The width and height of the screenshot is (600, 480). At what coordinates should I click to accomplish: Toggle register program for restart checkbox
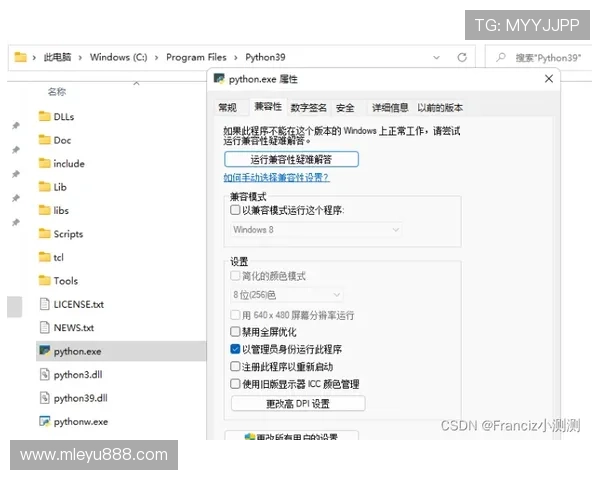pyautogui.click(x=235, y=366)
